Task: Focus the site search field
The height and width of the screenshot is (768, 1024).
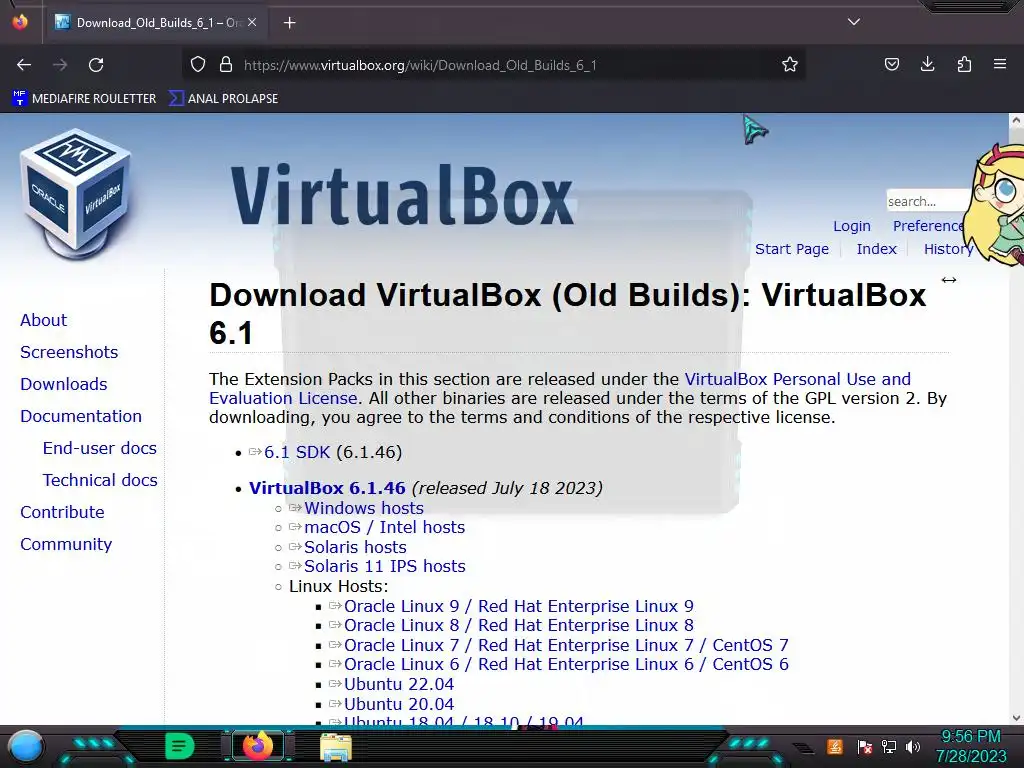Action: click(927, 201)
